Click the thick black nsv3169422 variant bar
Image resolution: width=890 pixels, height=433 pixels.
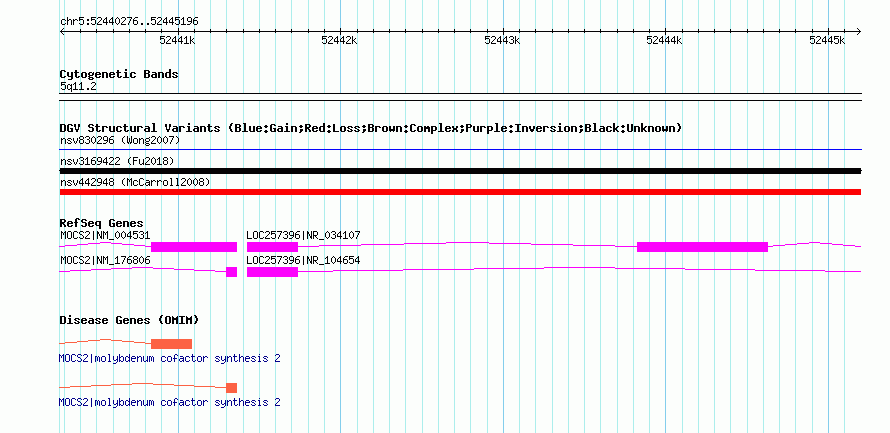click(460, 171)
